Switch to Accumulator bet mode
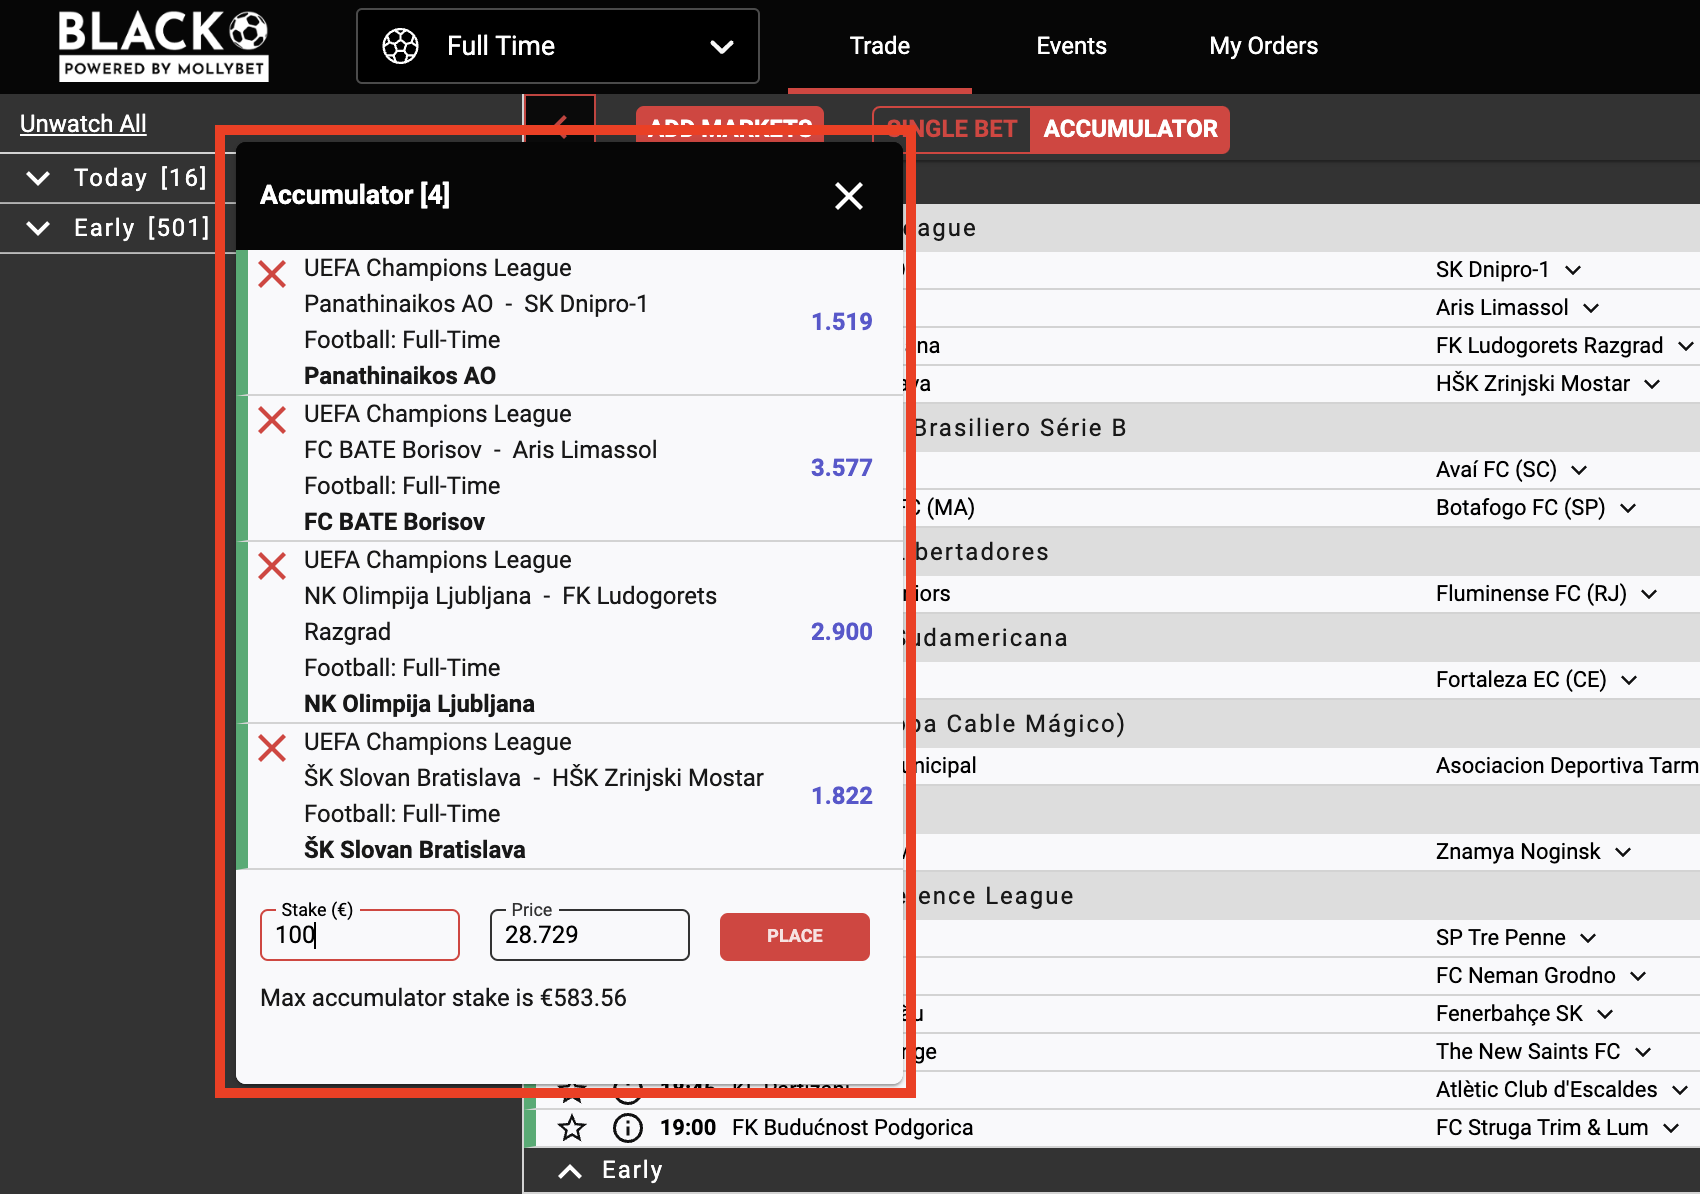 tap(1129, 129)
